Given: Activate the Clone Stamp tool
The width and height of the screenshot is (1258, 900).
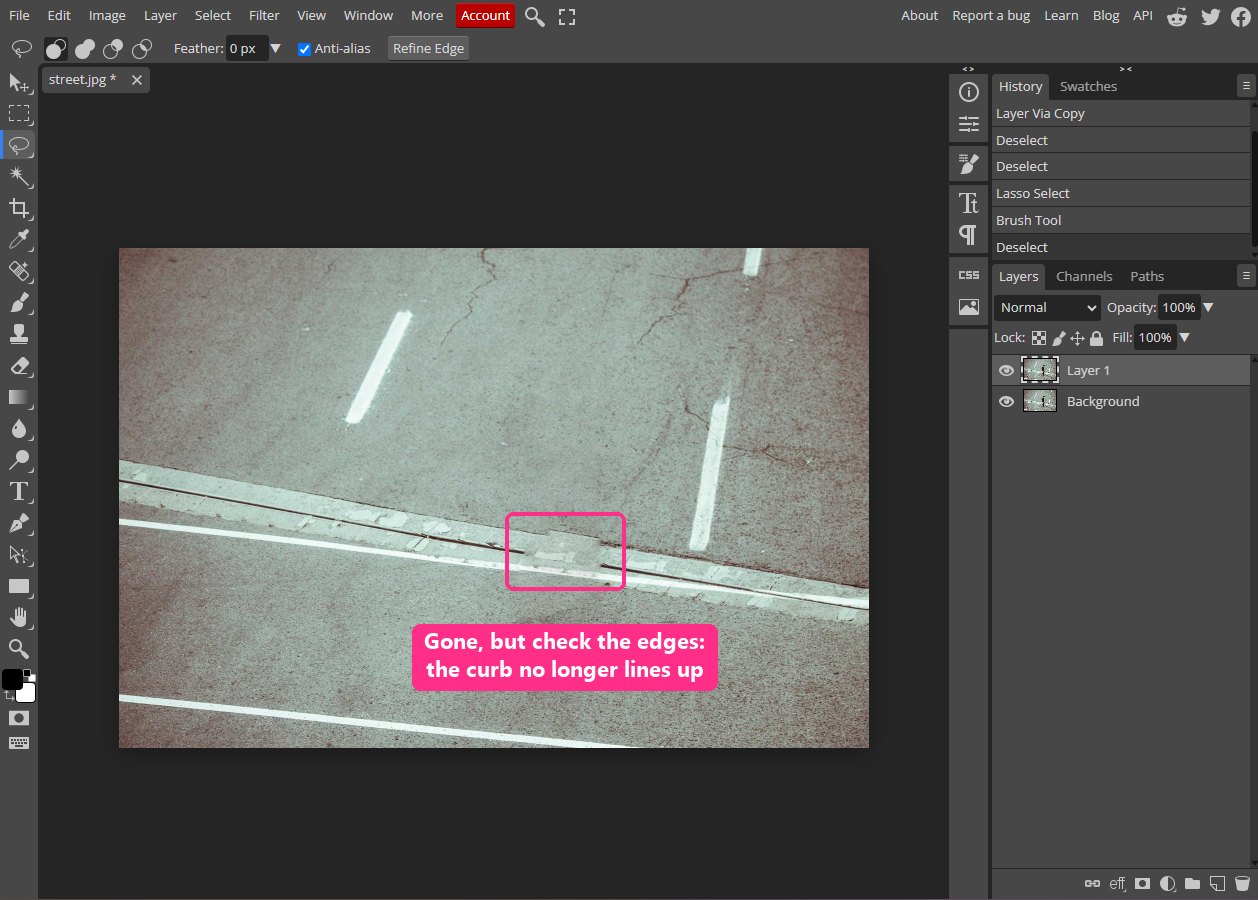Looking at the screenshot, I should (19, 334).
